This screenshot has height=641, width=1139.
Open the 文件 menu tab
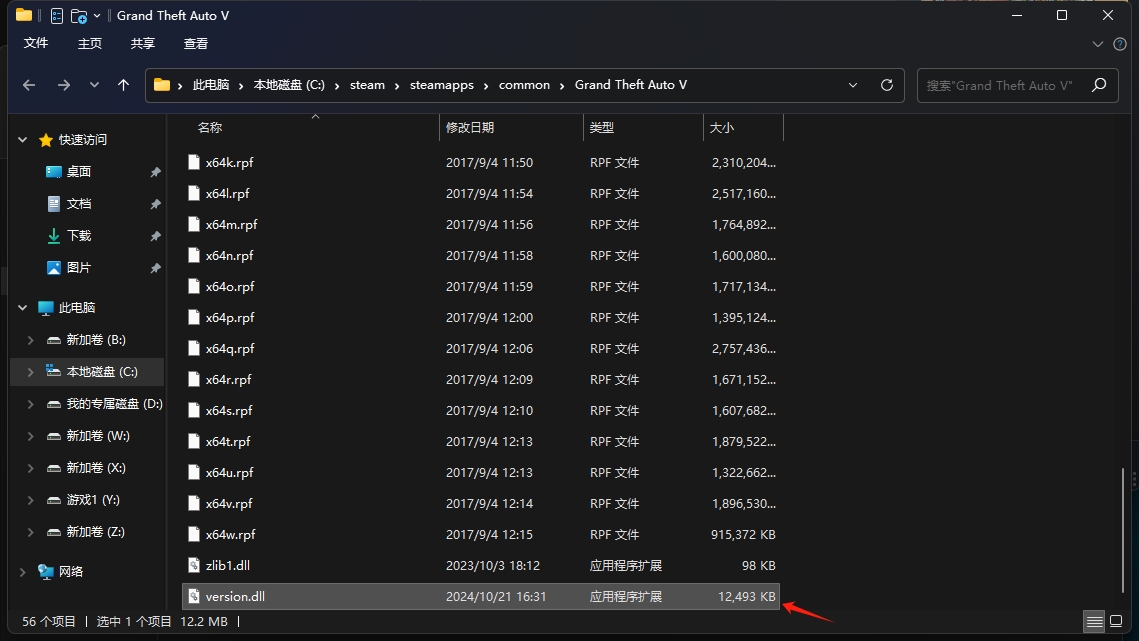pyautogui.click(x=36, y=44)
